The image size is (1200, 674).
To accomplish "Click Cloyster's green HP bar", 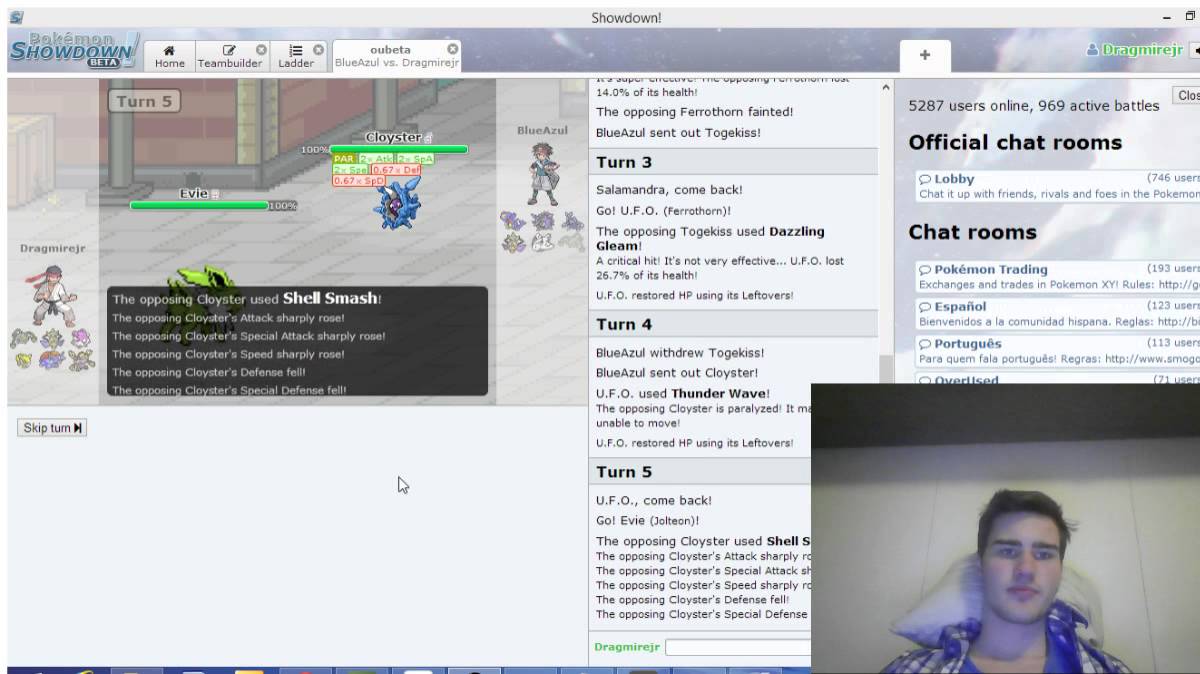I will tap(399, 149).
